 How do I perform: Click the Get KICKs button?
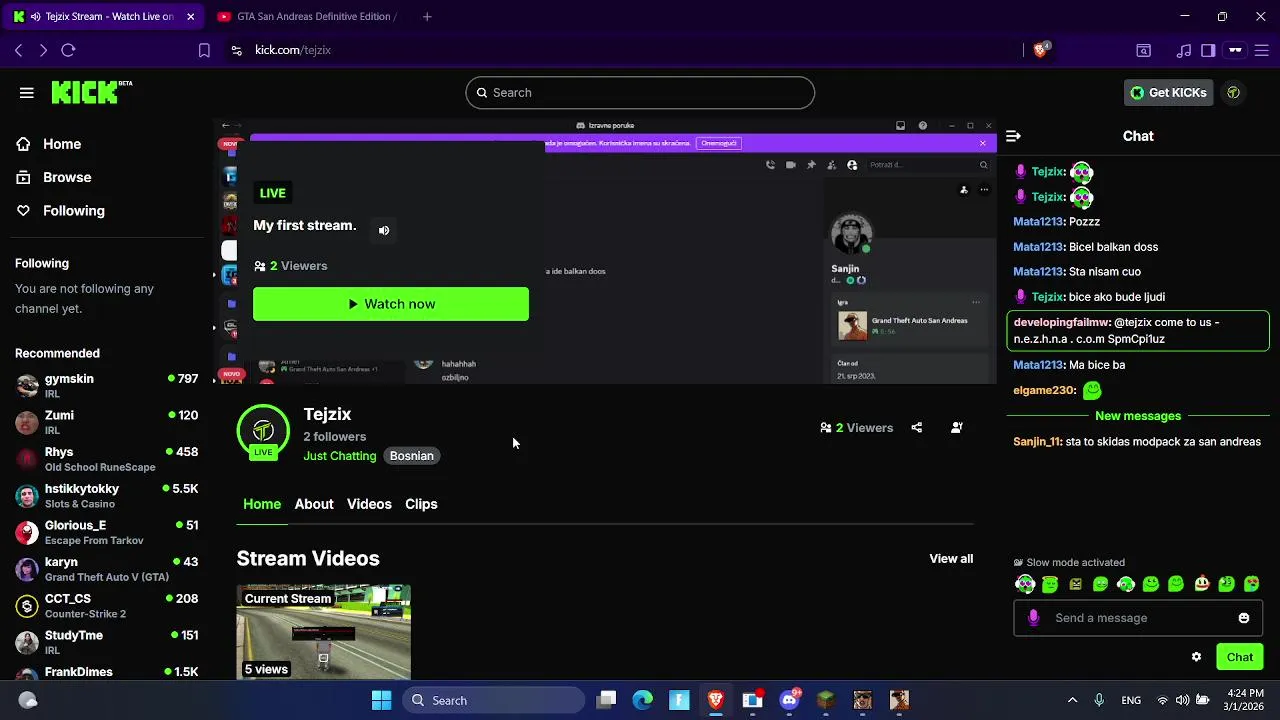click(1168, 92)
